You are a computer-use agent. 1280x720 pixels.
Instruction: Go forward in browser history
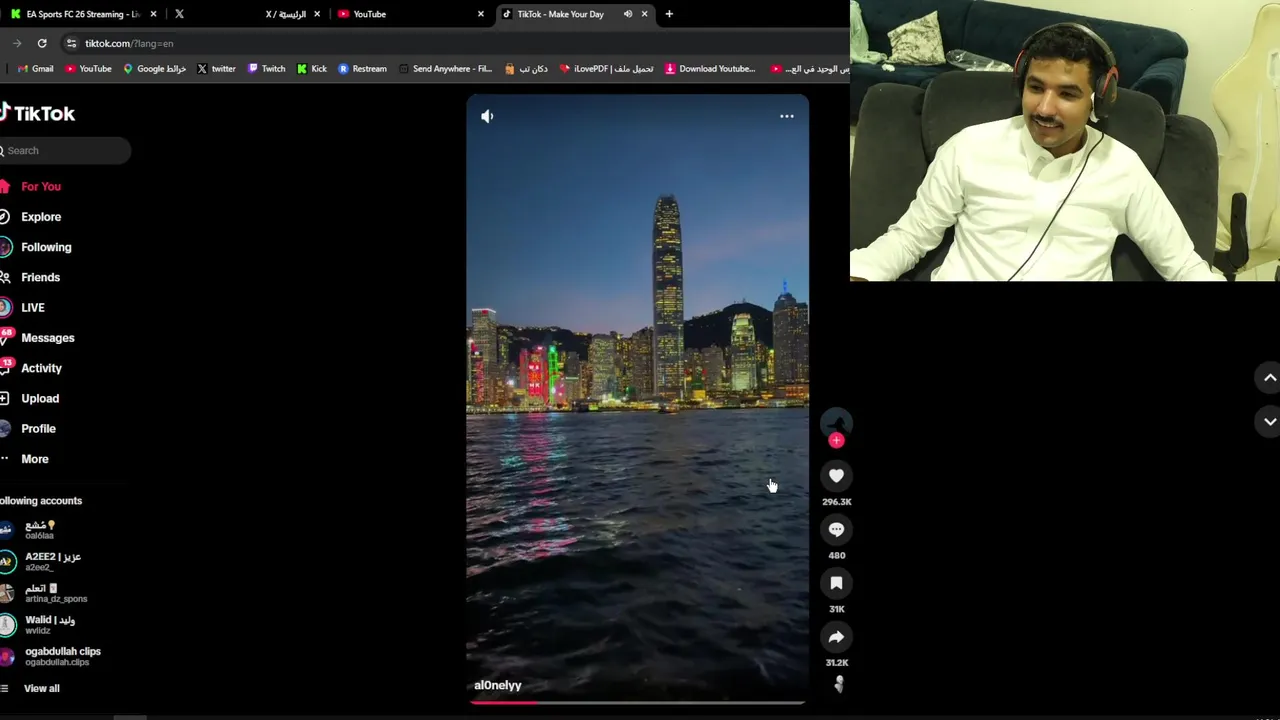pyautogui.click(x=16, y=43)
